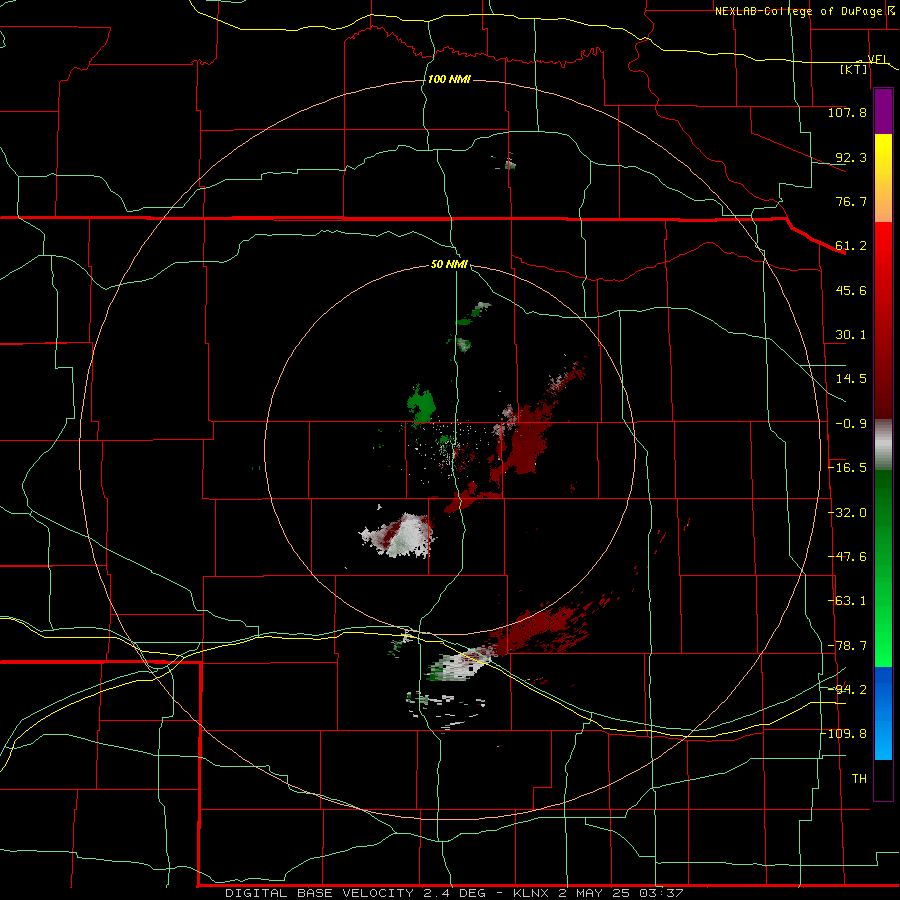Screen dimensions: 900x900
Task: Click the -94.2 velocity scale value
Action: pyautogui.click(x=847, y=689)
